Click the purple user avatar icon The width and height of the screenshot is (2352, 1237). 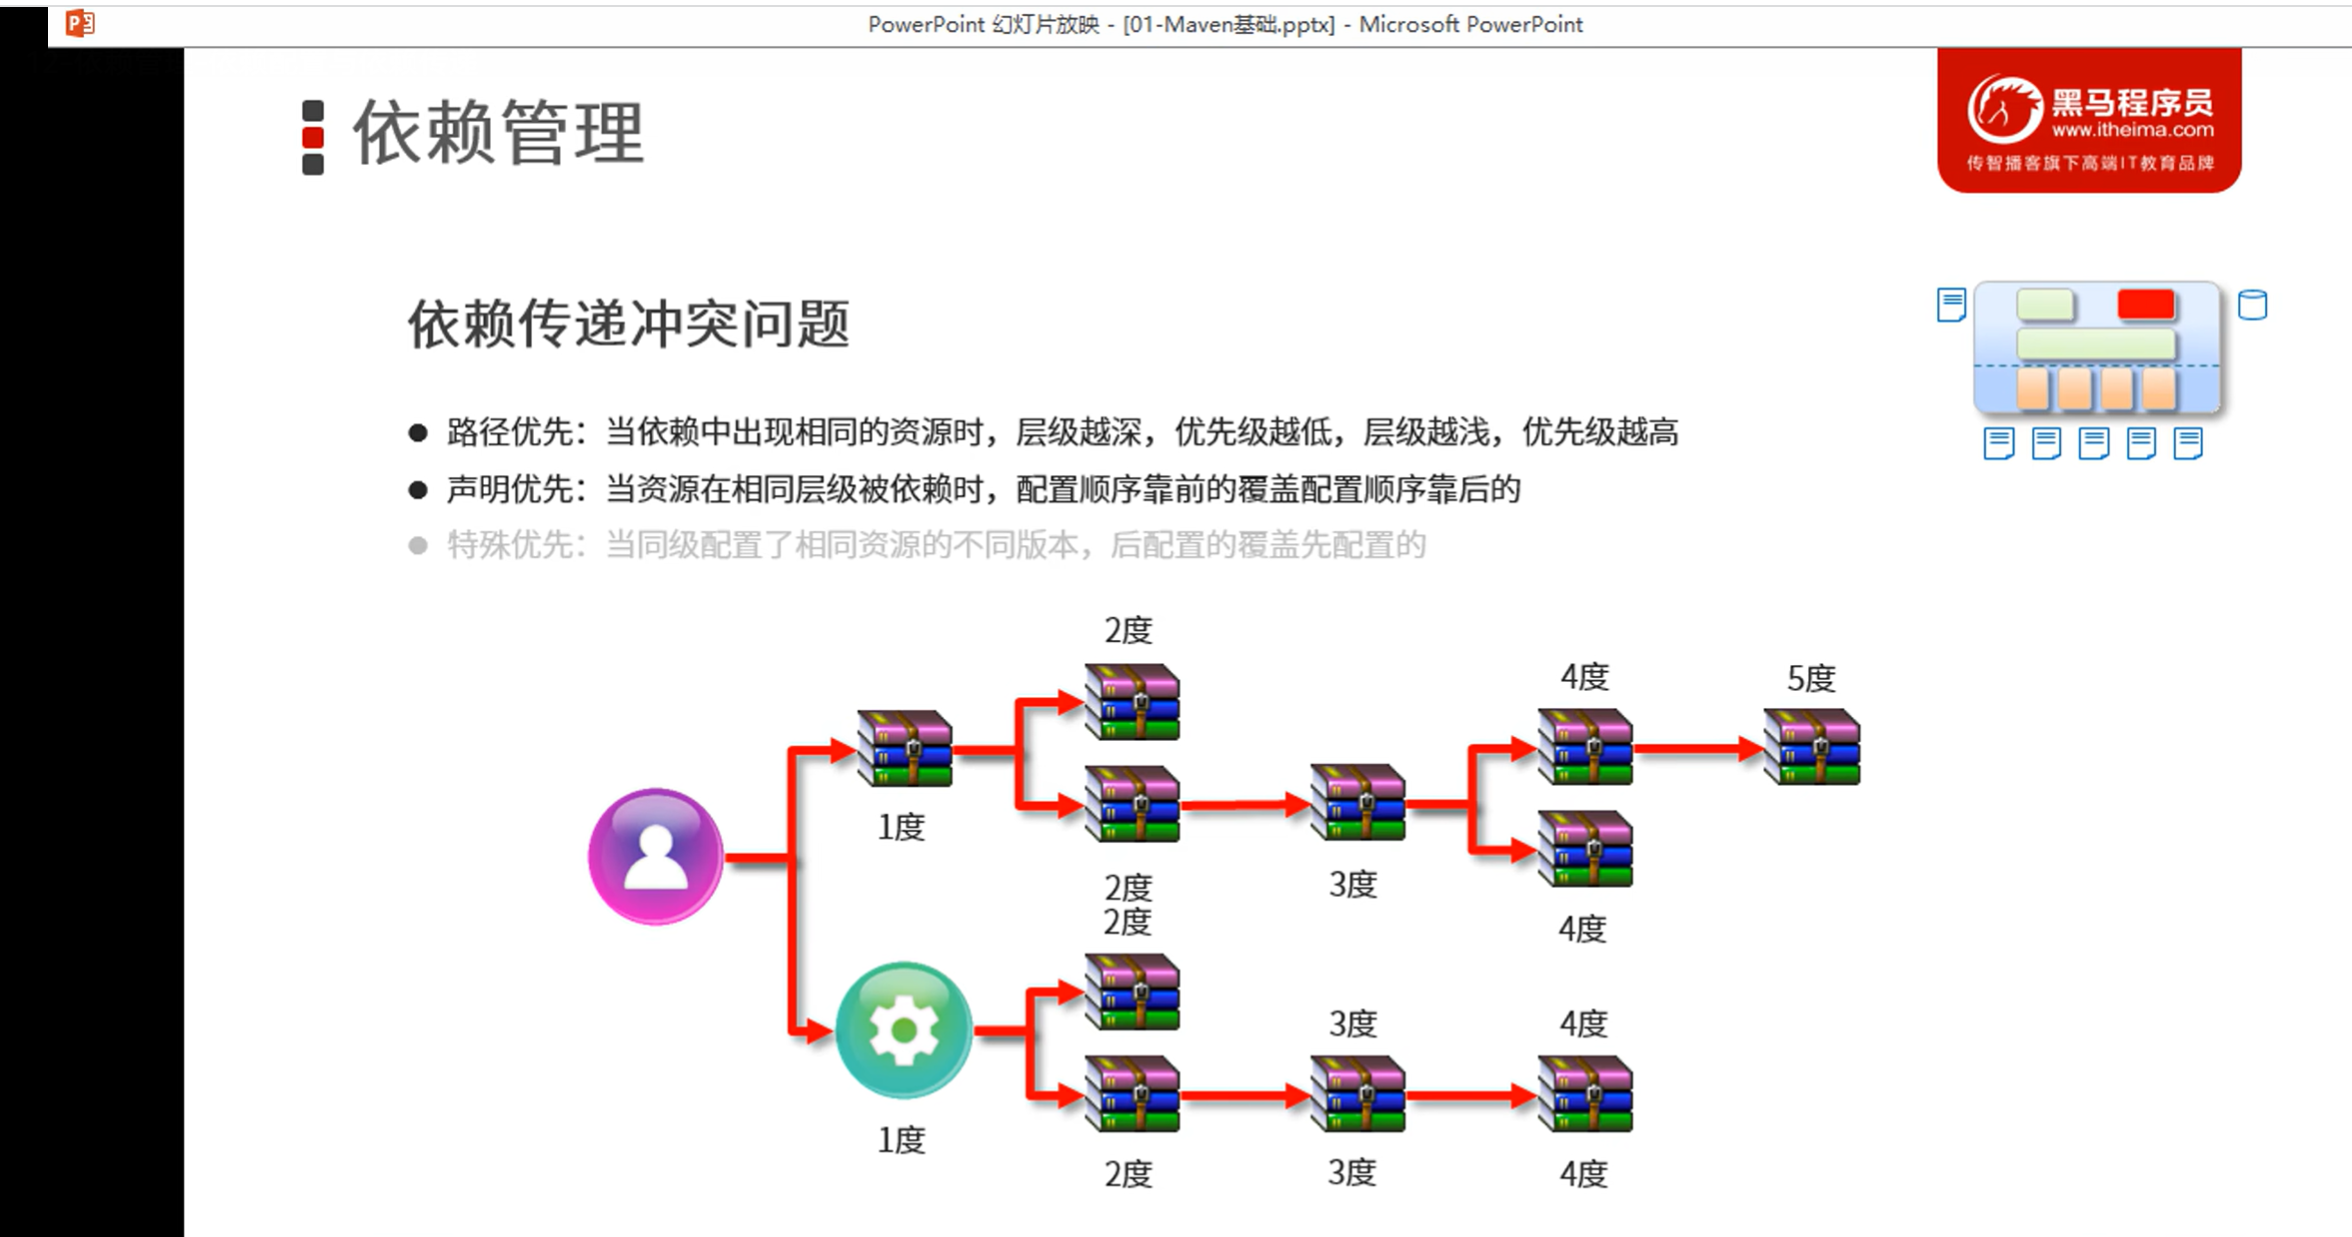pyautogui.click(x=655, y=857)
